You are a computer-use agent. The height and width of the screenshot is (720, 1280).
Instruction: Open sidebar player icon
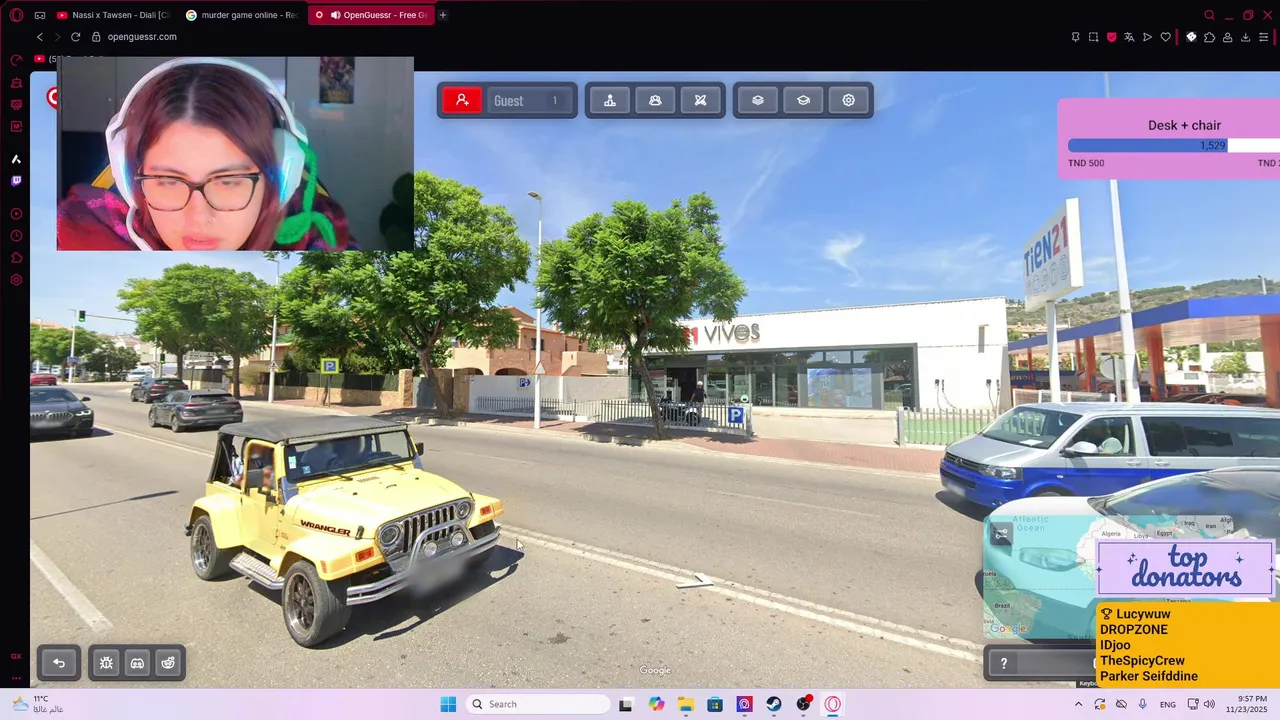[x=16, y=214]
